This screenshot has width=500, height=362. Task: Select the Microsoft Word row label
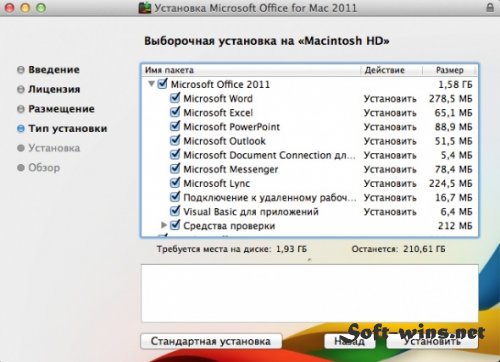(x=218, y=99)
